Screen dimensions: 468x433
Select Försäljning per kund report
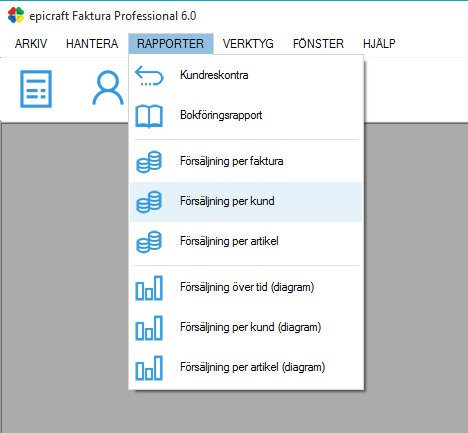point(246,202)
